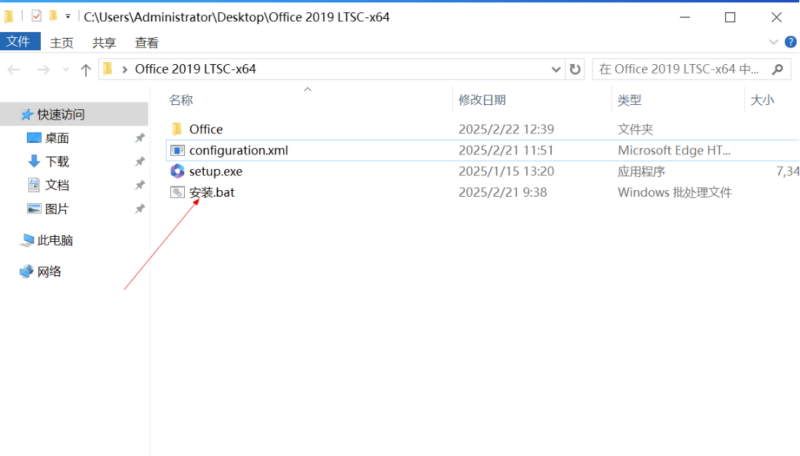This screenshot has width=800, height=456.
Task: Expand the address bar history dropdown
Action: click(556, 69)
